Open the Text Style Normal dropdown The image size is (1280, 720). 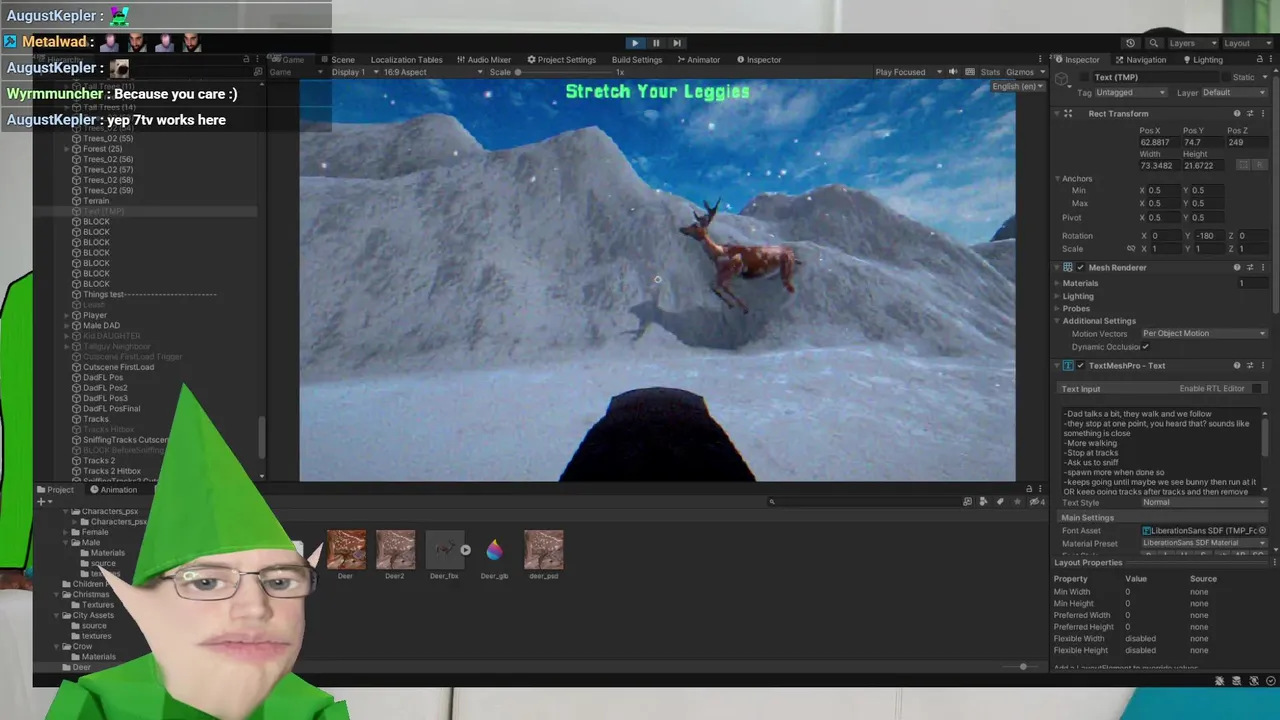(x=1204, y=502)
